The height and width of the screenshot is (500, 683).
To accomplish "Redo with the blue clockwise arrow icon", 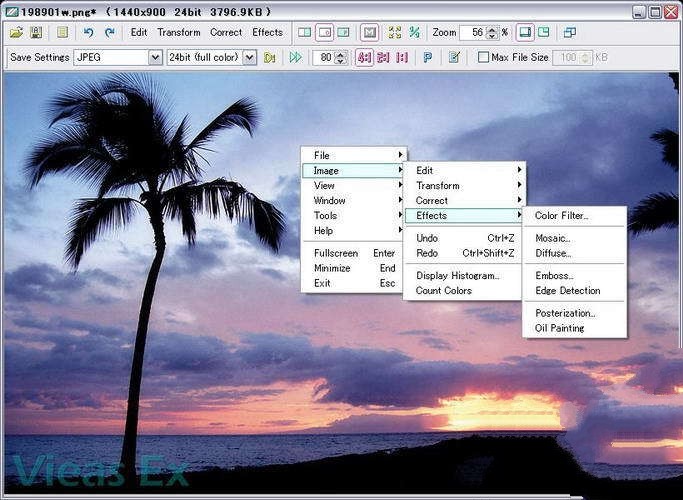I will coord(110,32).
